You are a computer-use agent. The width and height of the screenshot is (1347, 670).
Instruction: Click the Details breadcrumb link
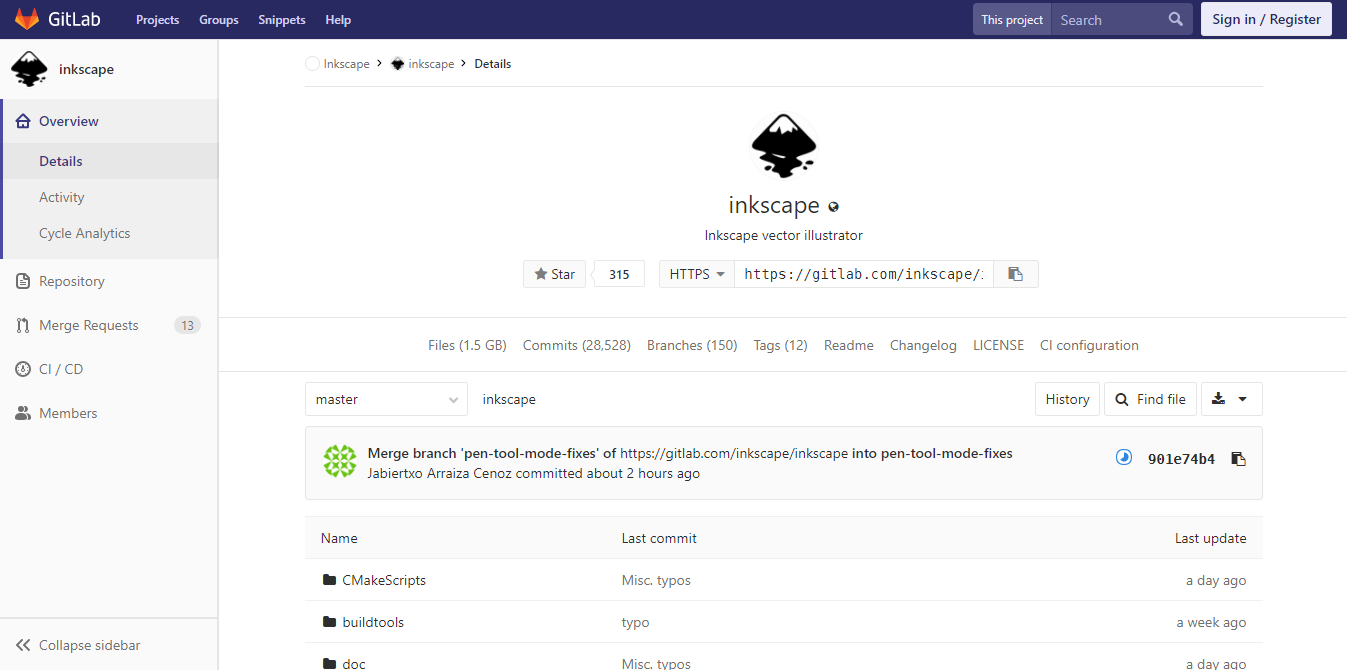point(492,63)
